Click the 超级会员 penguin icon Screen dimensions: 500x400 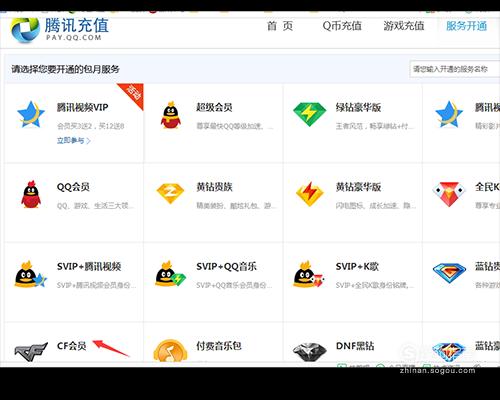(170, 115)
